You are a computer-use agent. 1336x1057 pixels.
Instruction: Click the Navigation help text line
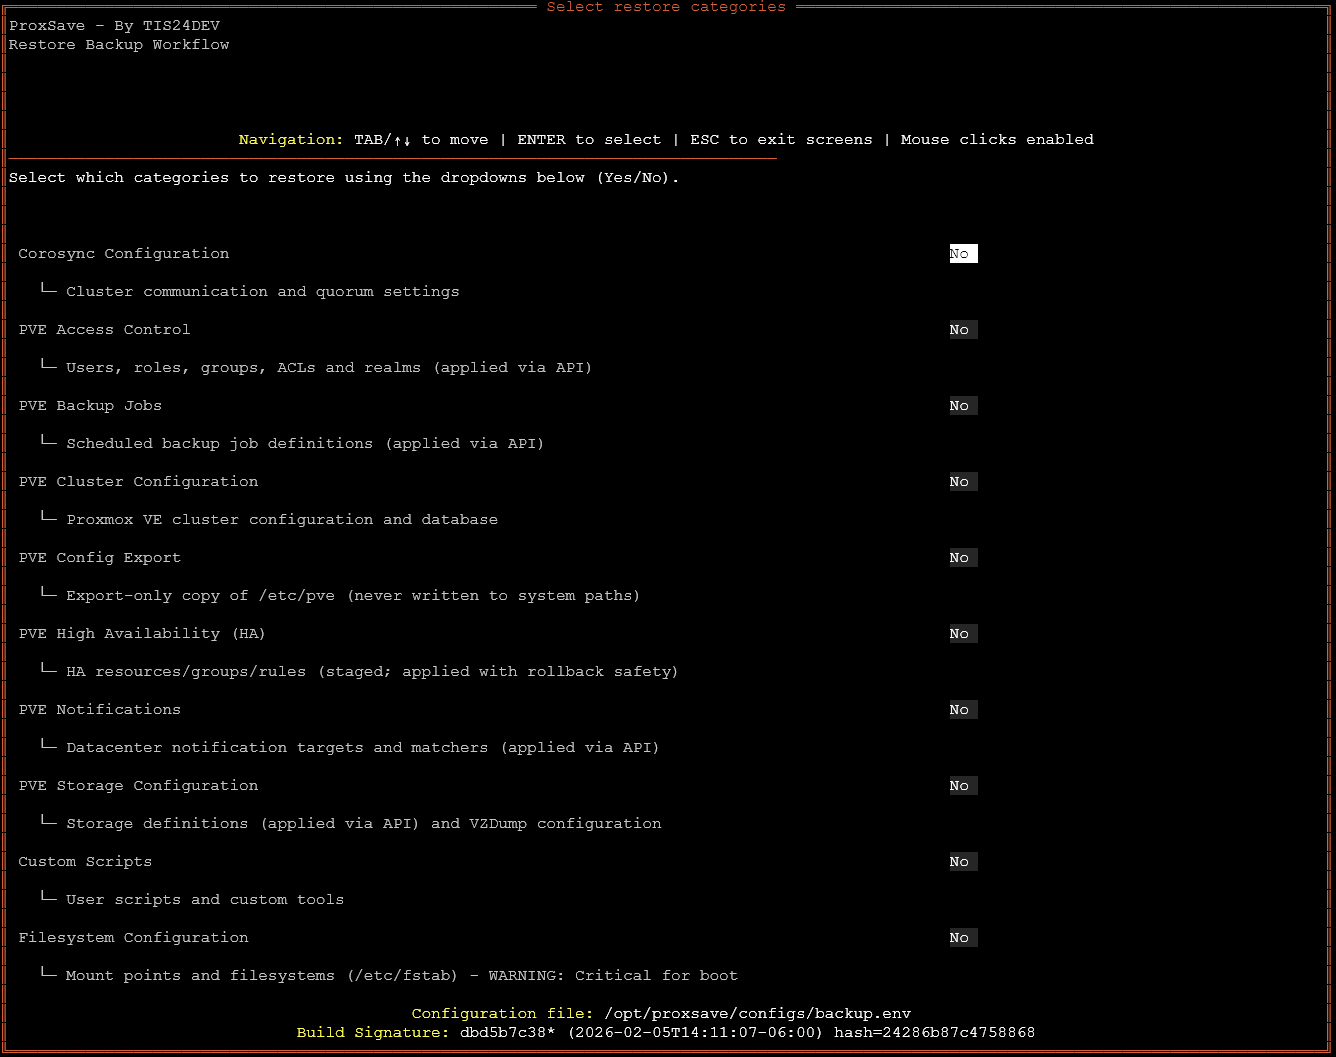[666, 139]
